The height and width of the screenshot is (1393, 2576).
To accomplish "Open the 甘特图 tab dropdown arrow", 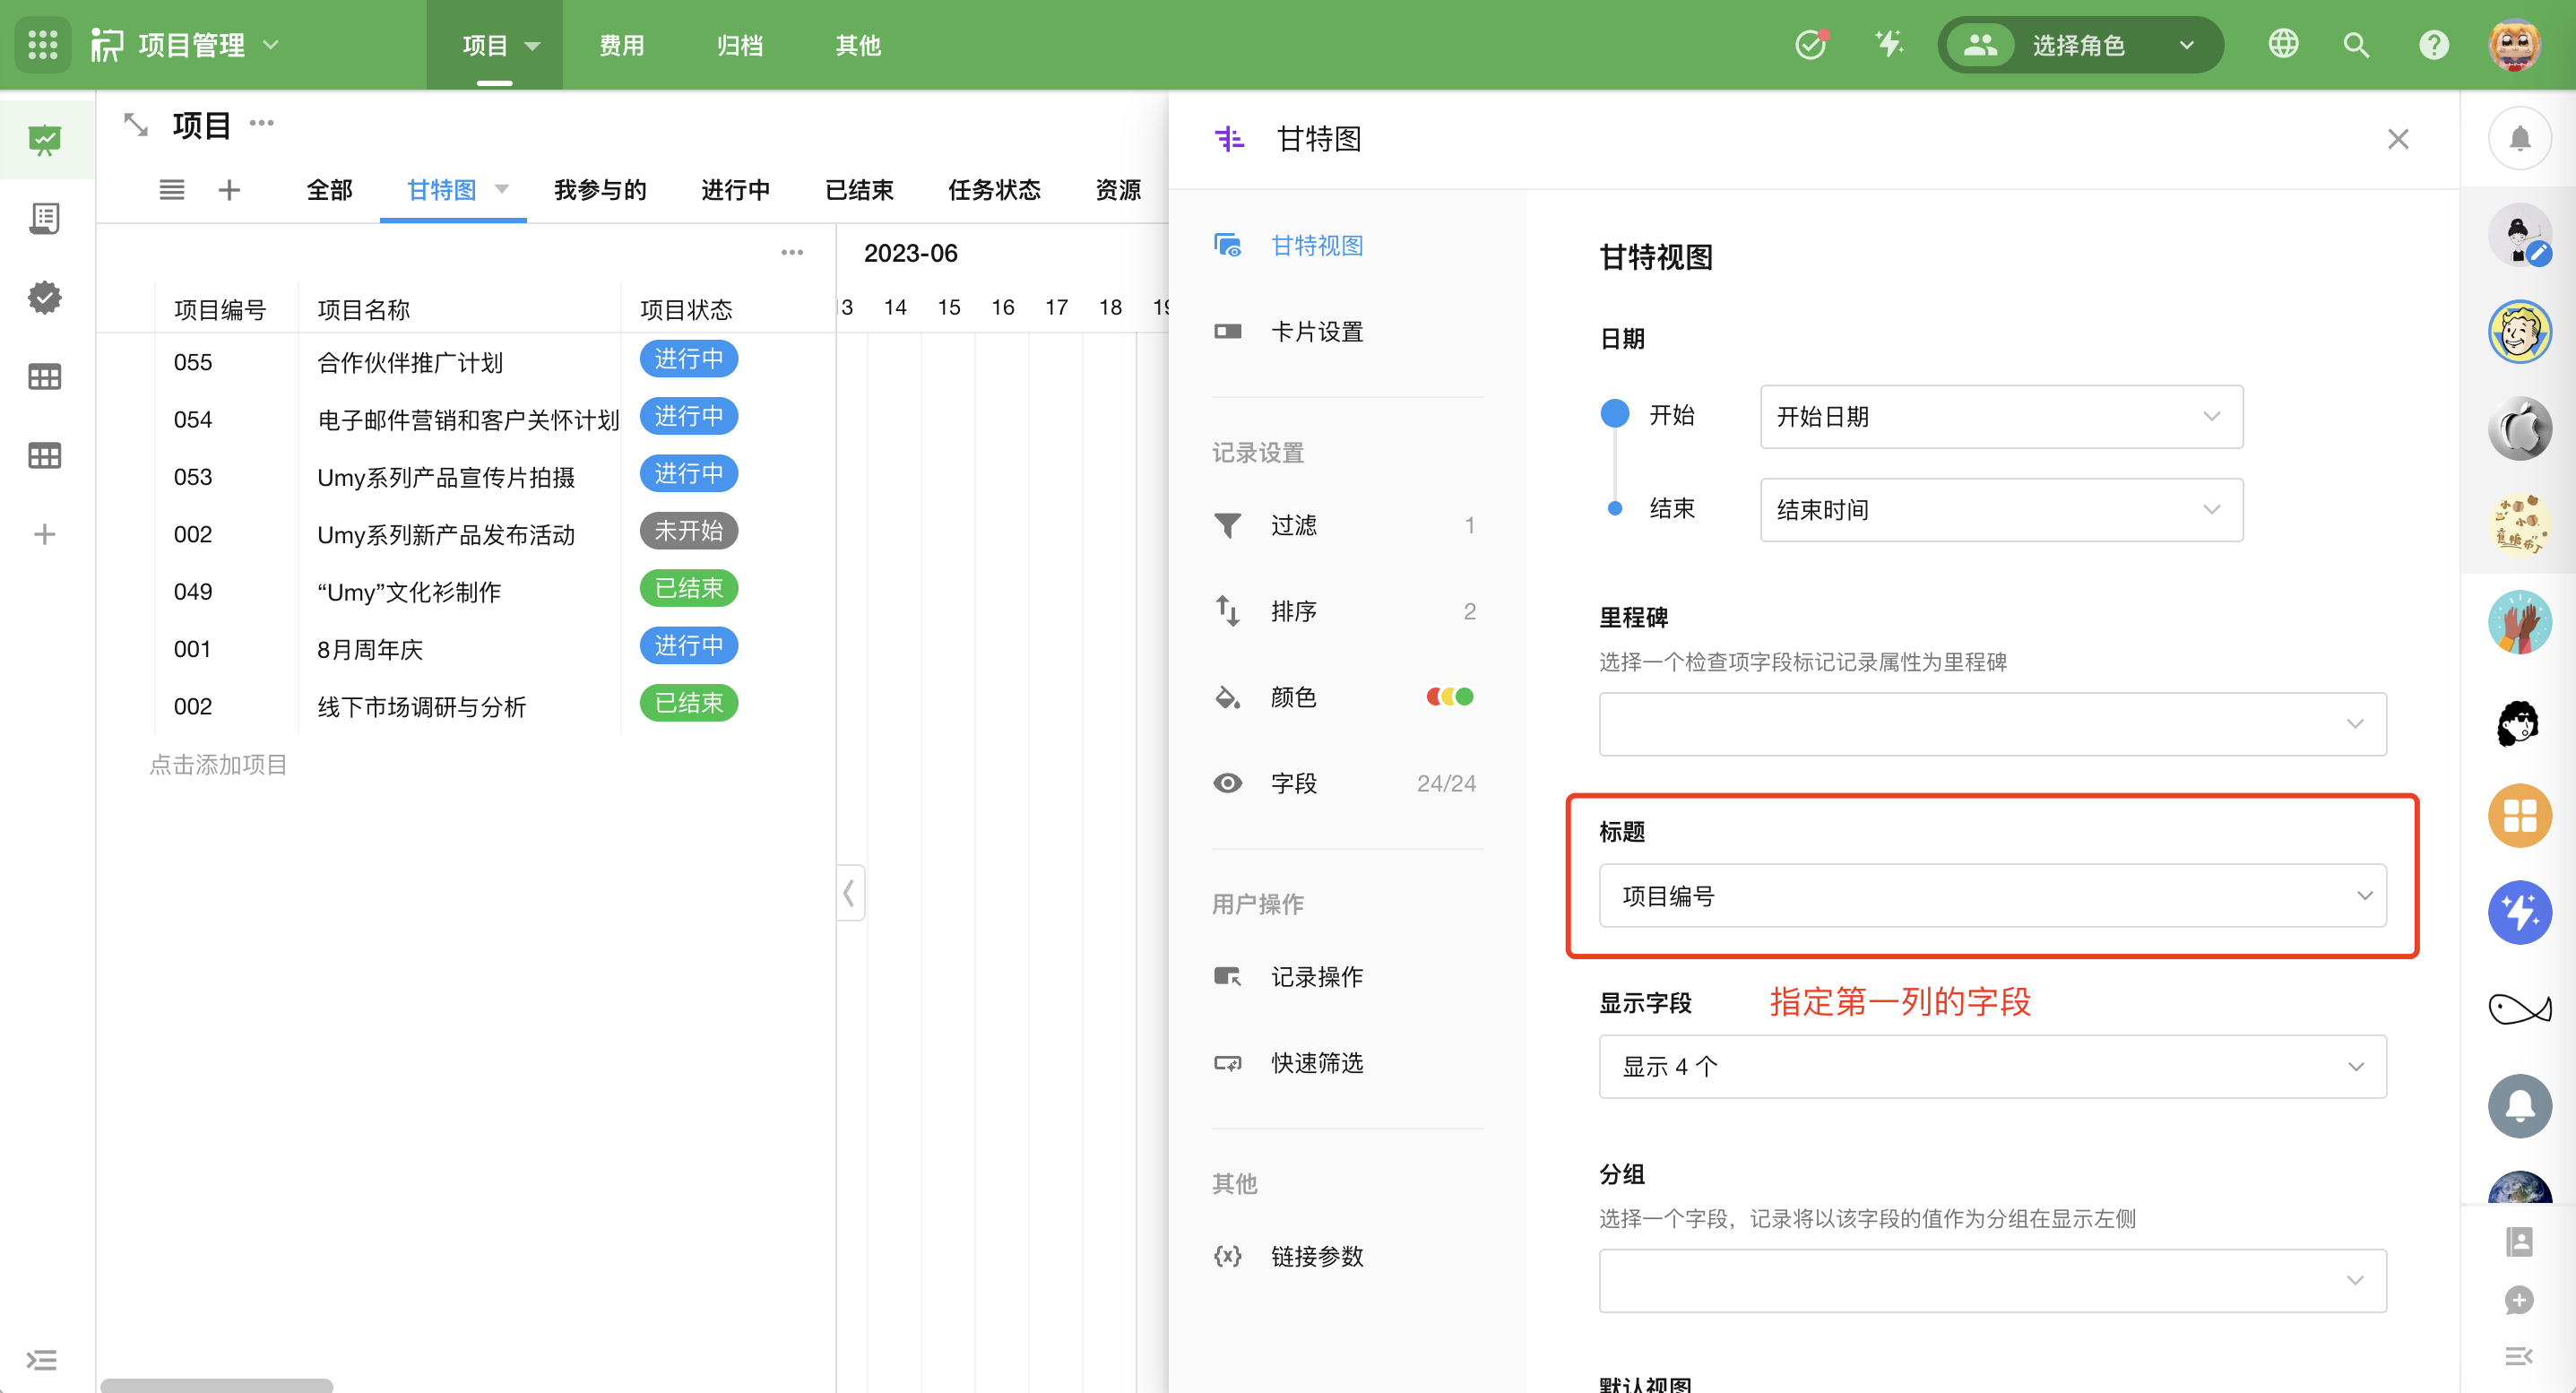I will pos(502,189).
